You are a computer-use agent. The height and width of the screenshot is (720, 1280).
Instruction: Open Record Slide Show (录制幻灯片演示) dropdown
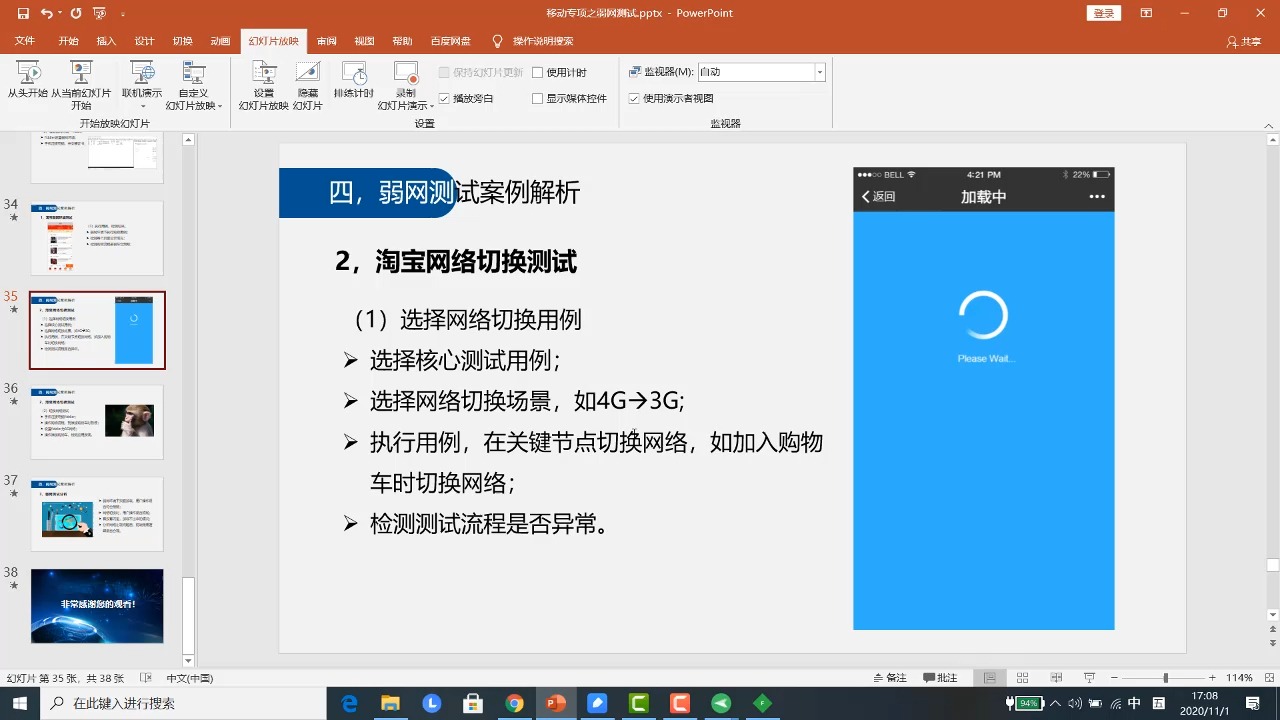point(405,85)
